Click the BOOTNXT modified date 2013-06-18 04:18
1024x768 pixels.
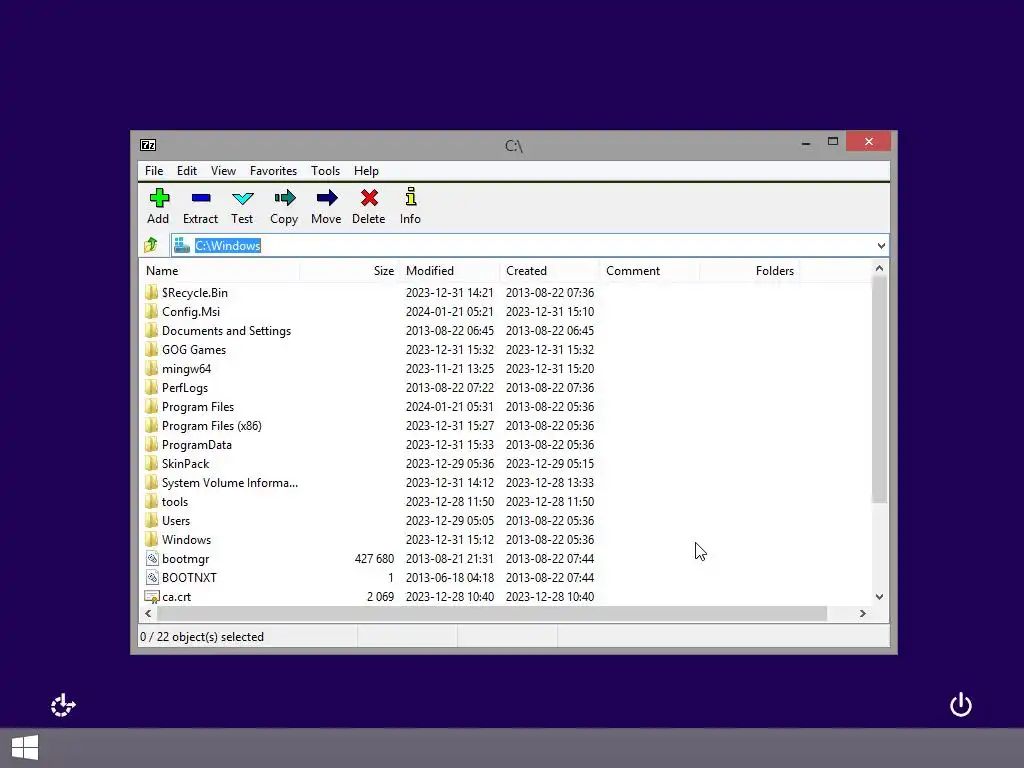pos(450,577)
